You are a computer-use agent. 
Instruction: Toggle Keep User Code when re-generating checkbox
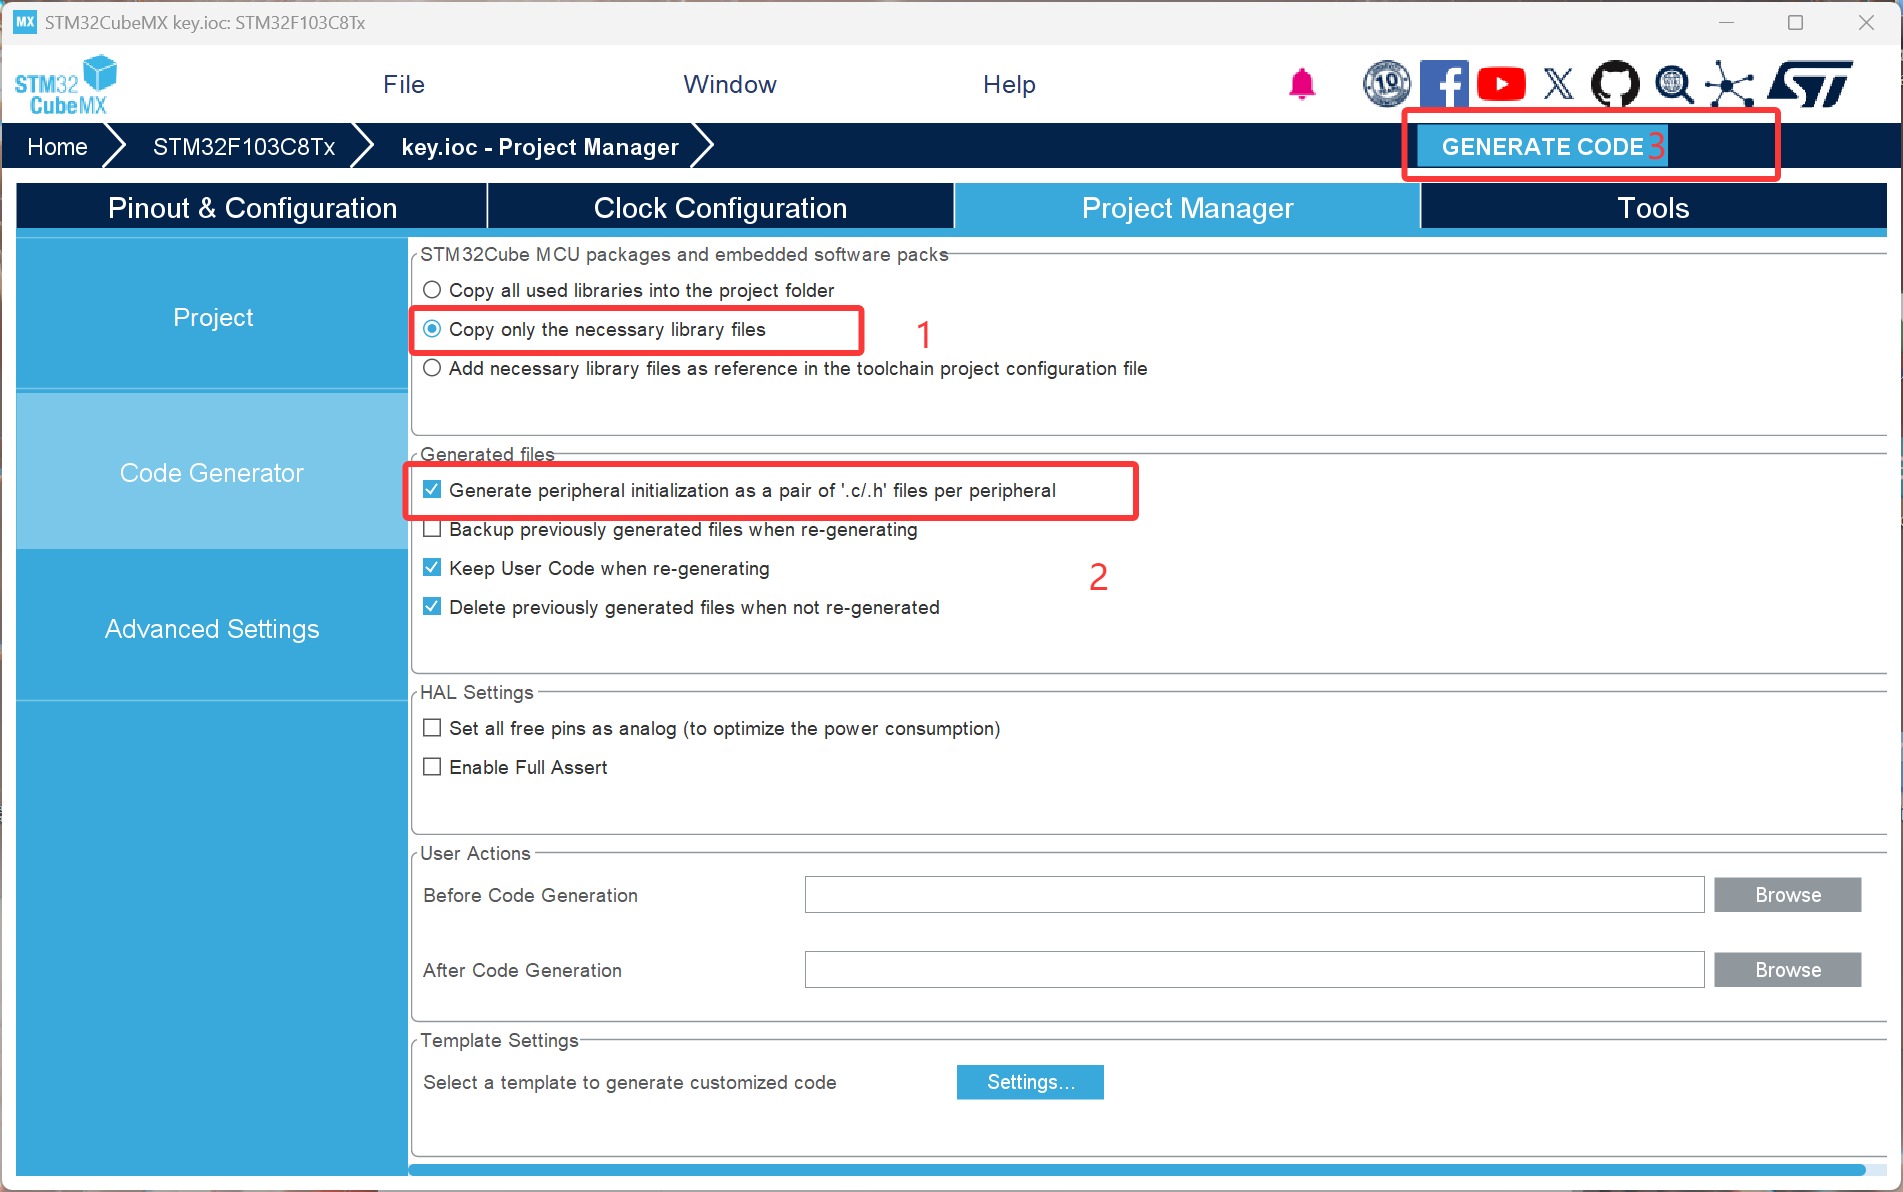432,568
